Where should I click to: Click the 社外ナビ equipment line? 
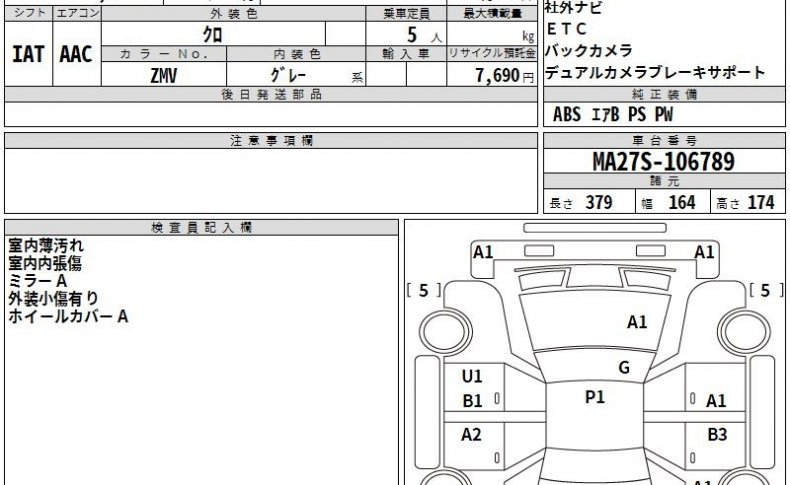[573, 8]
